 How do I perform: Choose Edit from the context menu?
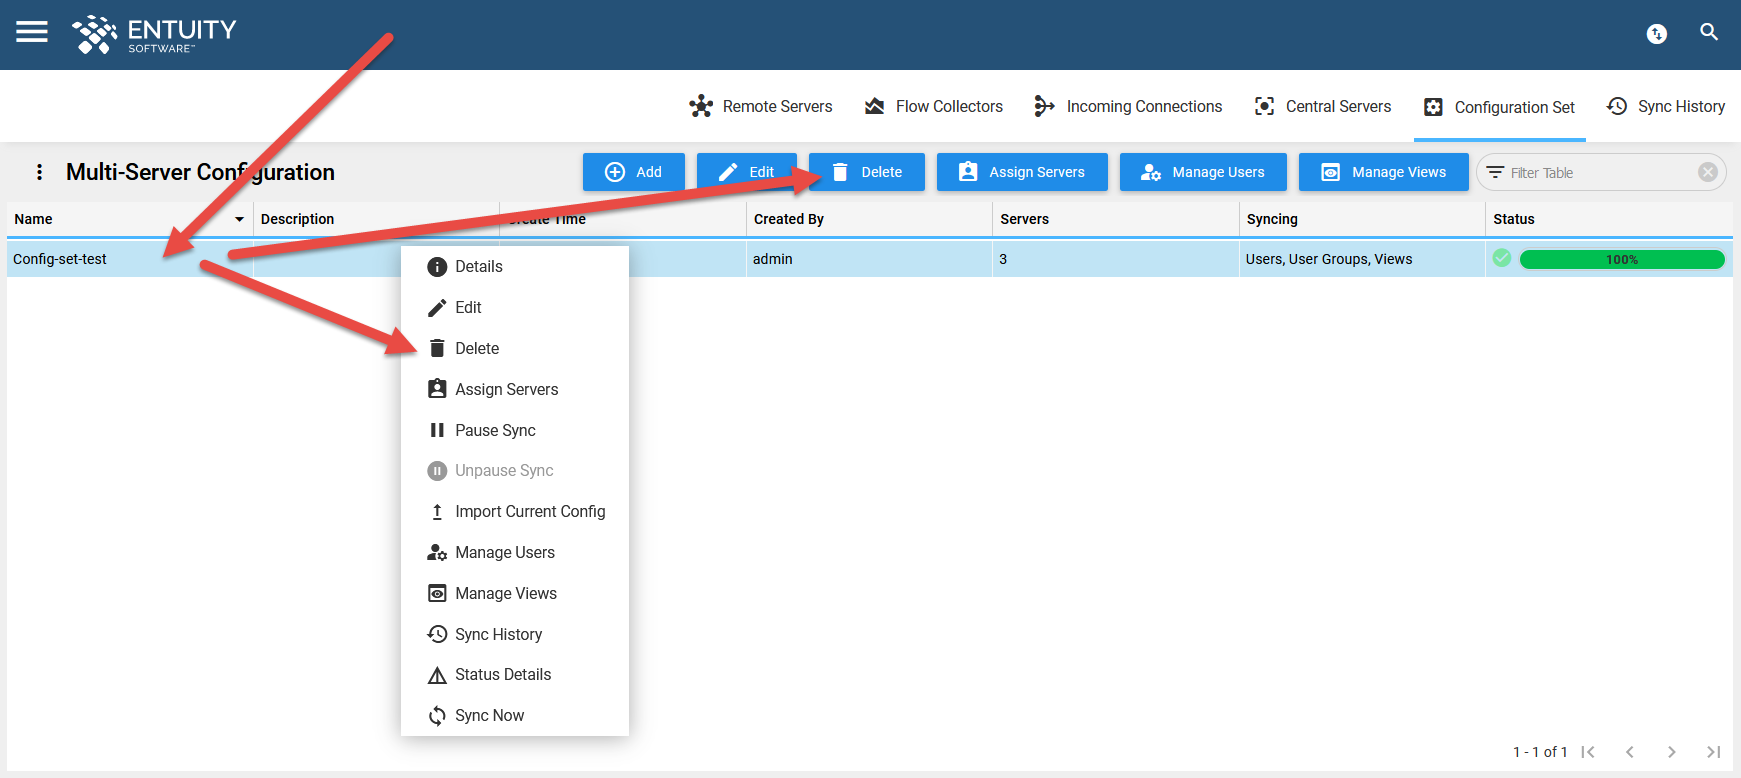pos(515,307)
